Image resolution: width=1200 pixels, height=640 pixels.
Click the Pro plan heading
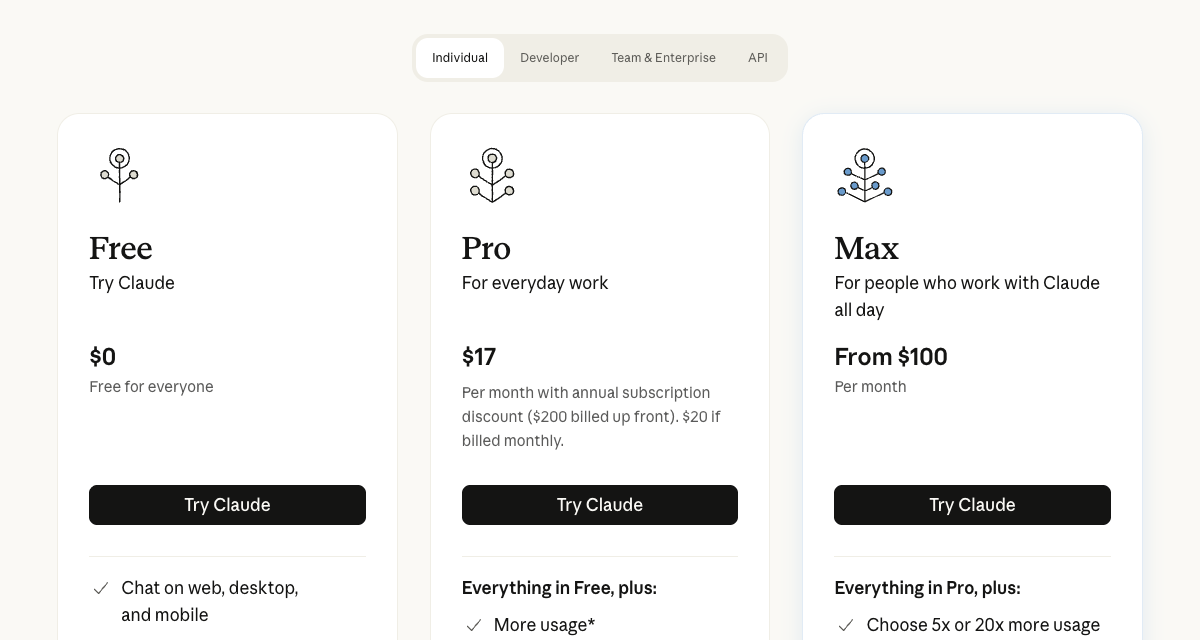(x=486, y=248)
